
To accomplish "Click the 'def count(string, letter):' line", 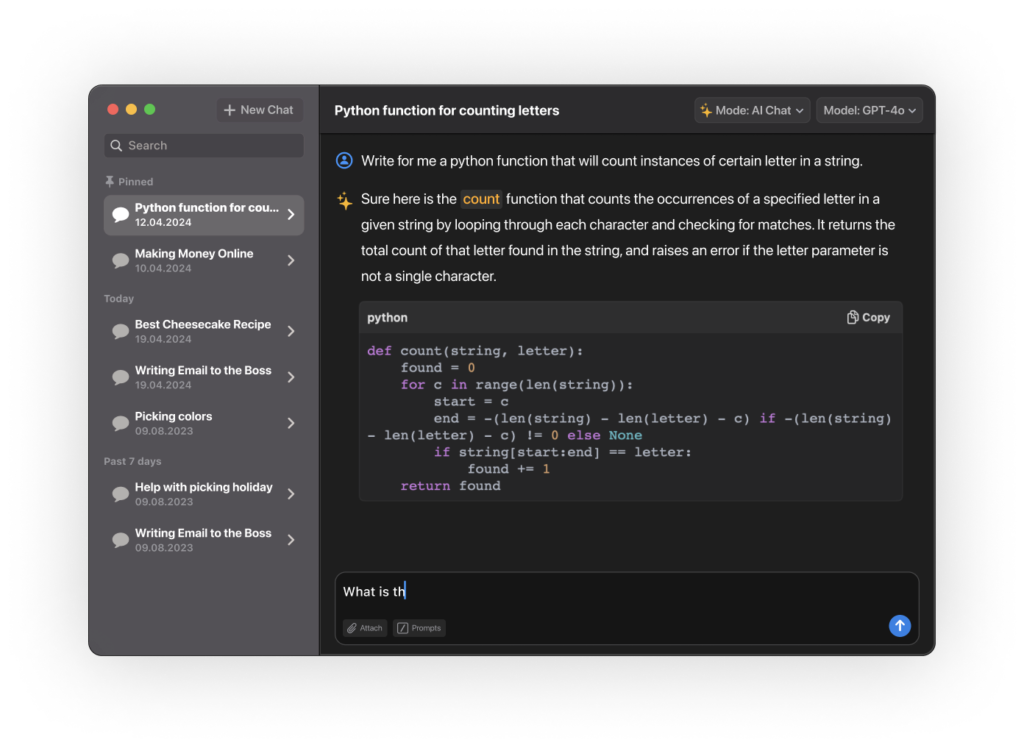I will [x=475, y=351].
